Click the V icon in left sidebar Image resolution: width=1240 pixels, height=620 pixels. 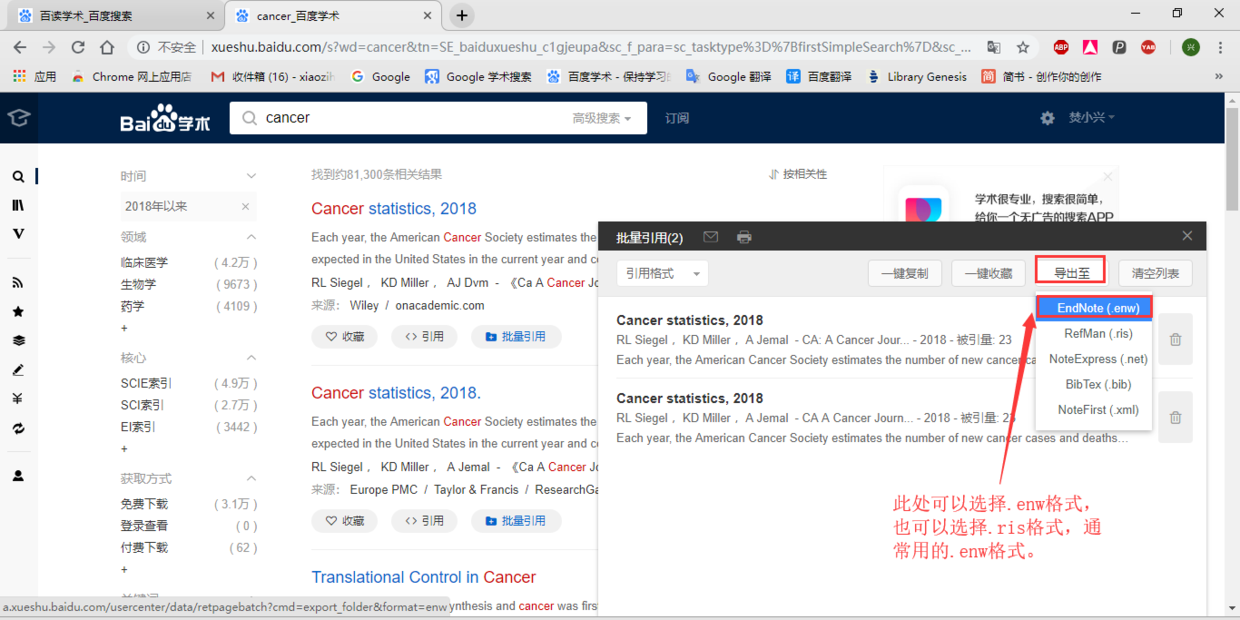18,234
